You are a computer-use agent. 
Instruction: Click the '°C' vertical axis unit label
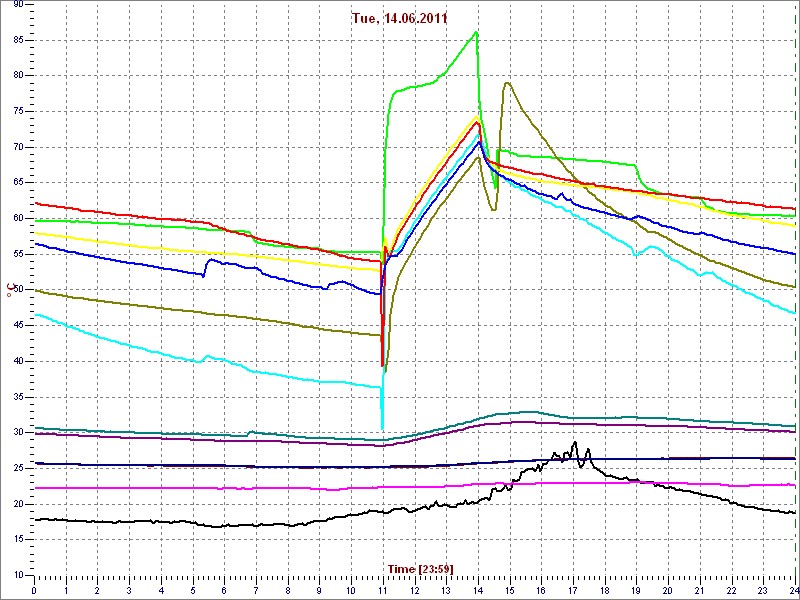click(9, 290)
